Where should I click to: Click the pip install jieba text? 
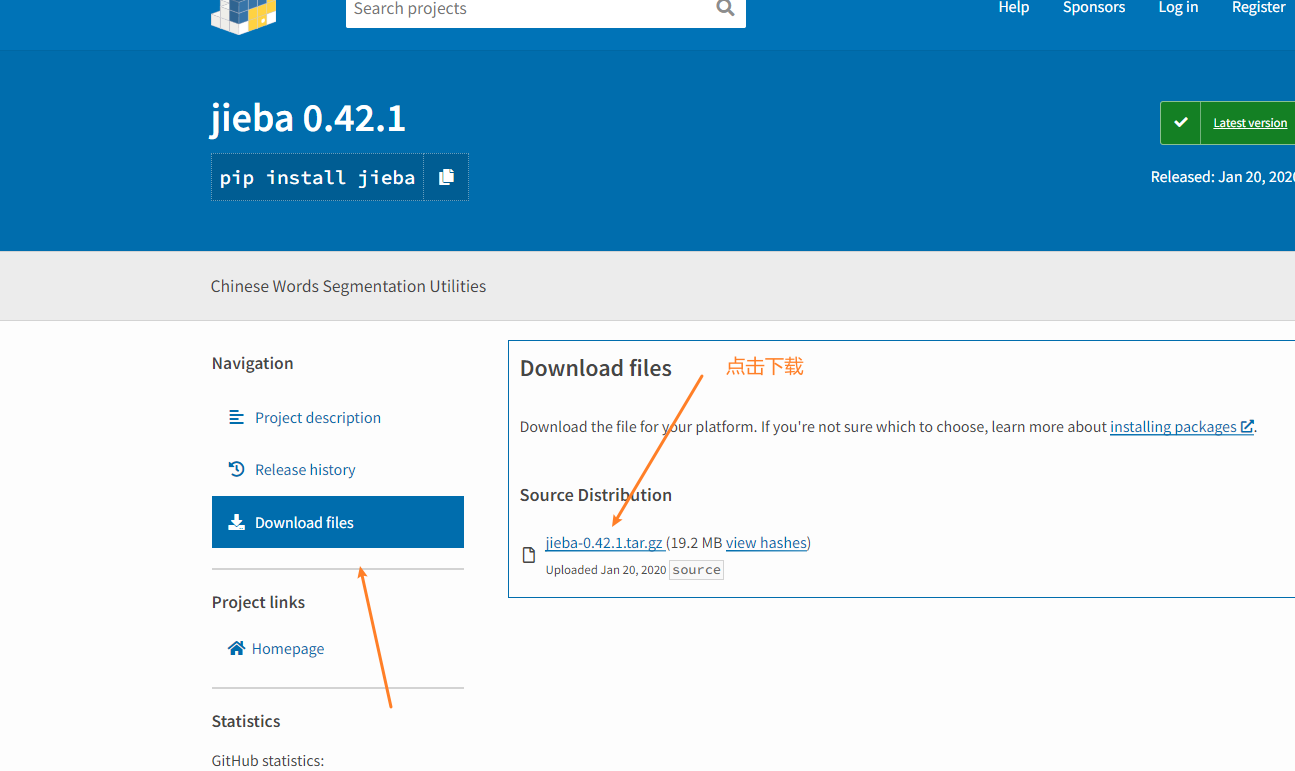(317, 178)
